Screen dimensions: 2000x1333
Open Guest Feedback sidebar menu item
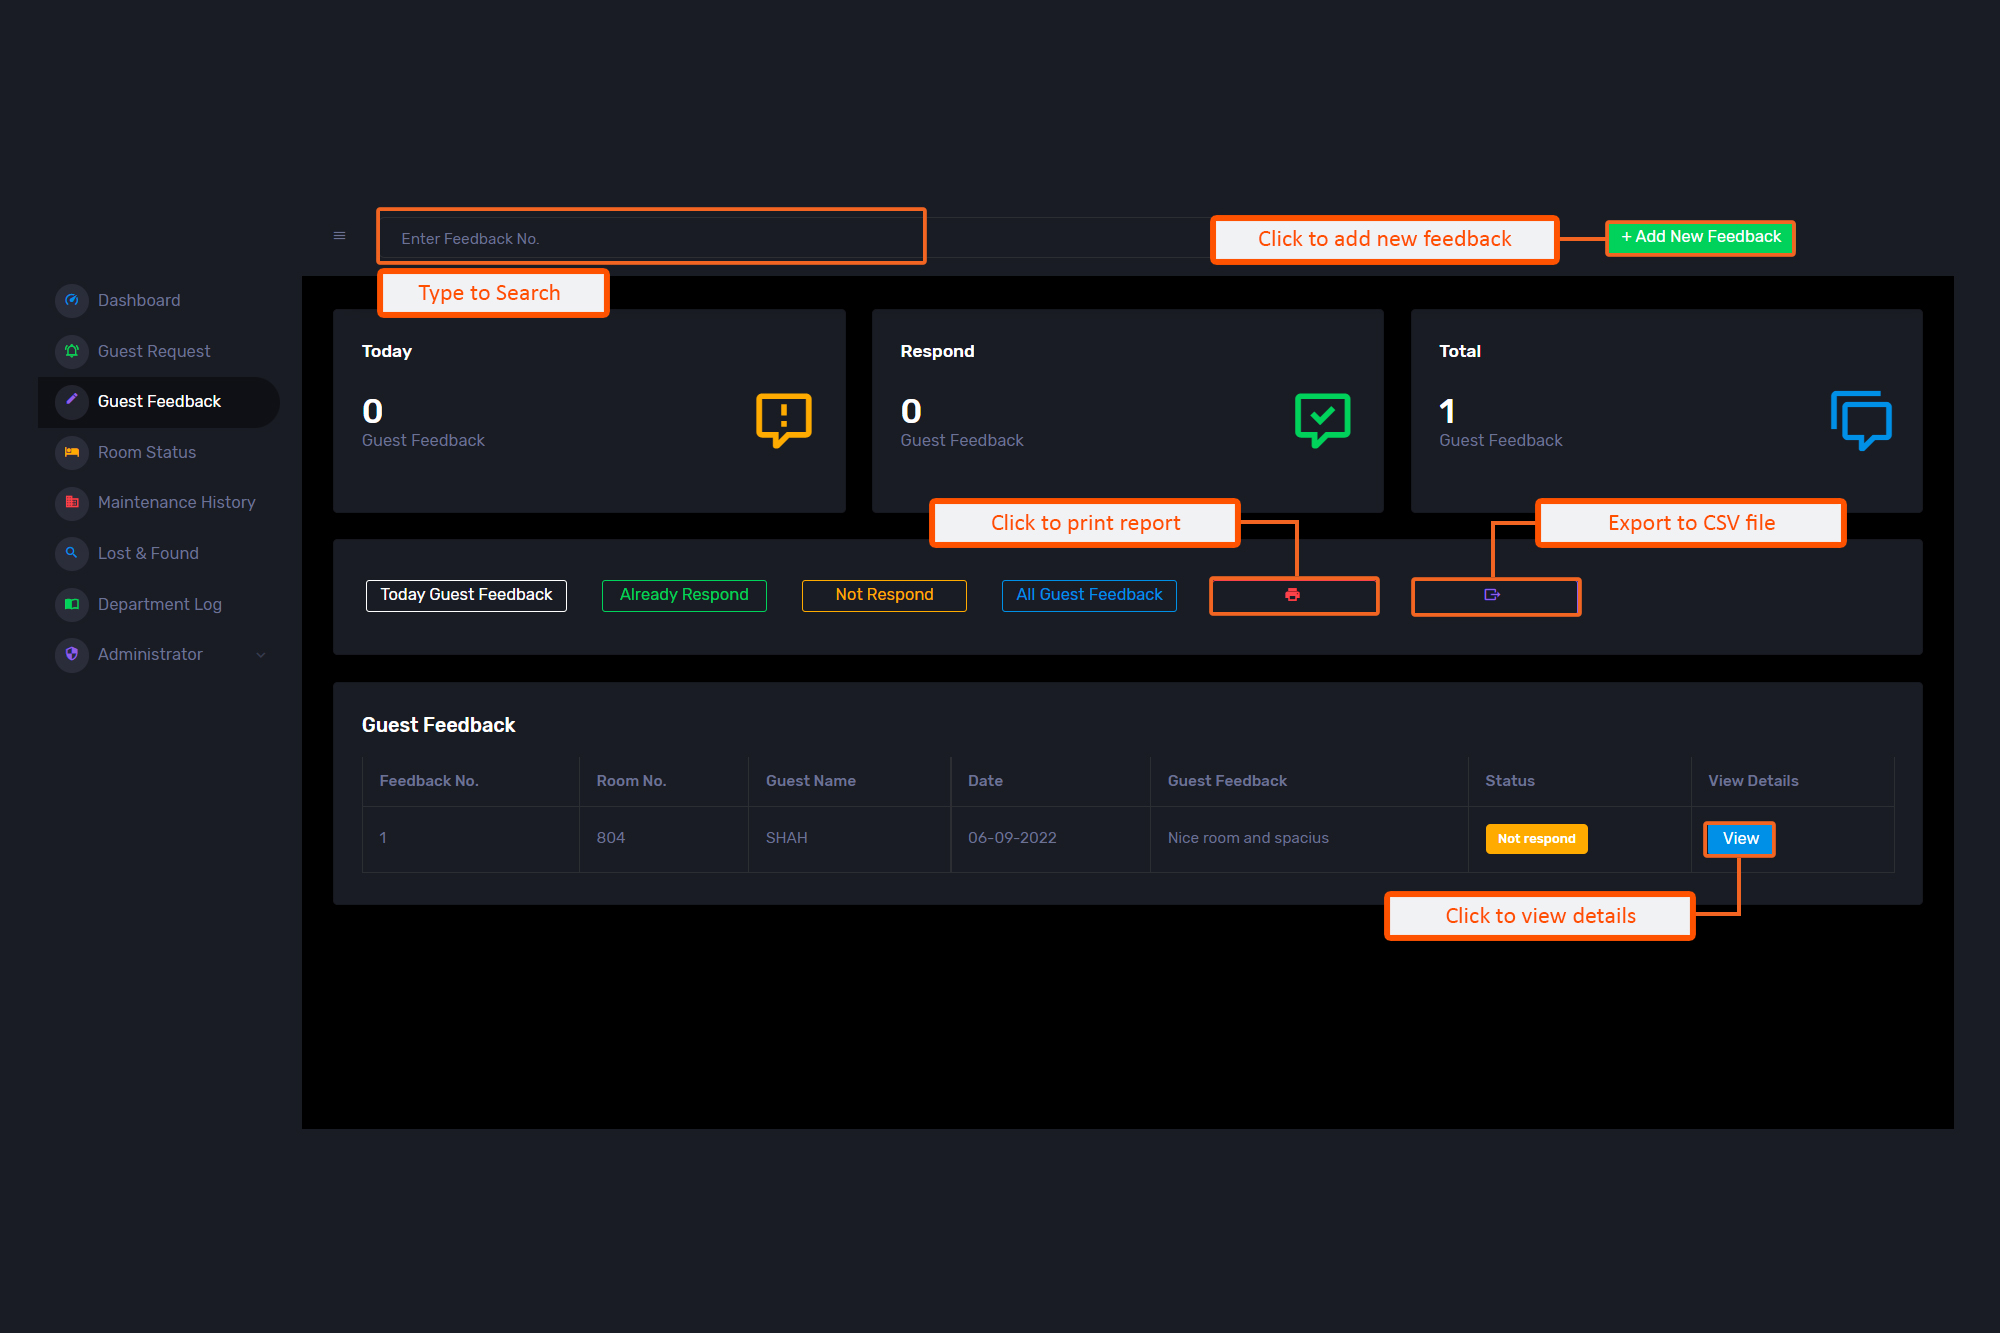point(159,402)
